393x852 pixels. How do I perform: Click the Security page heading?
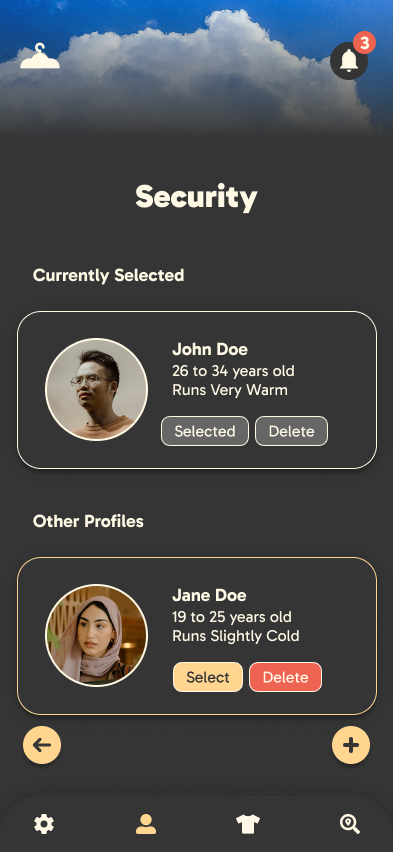(x=196, y=197)
